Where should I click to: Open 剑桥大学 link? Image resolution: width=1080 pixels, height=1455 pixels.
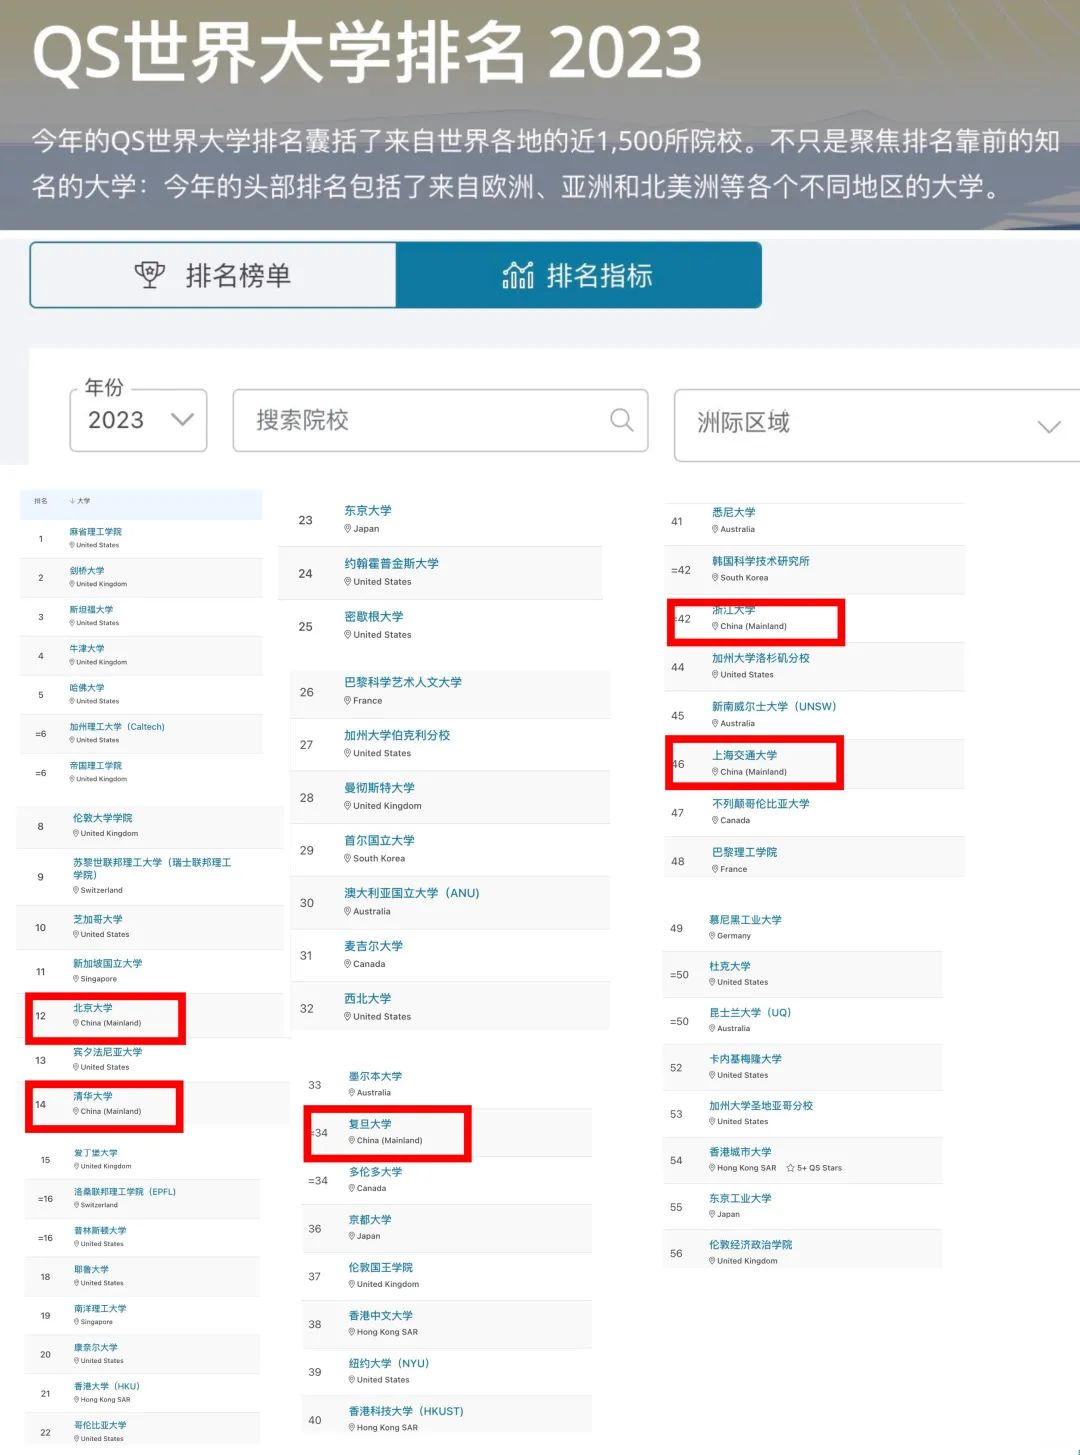click(87, 571)
